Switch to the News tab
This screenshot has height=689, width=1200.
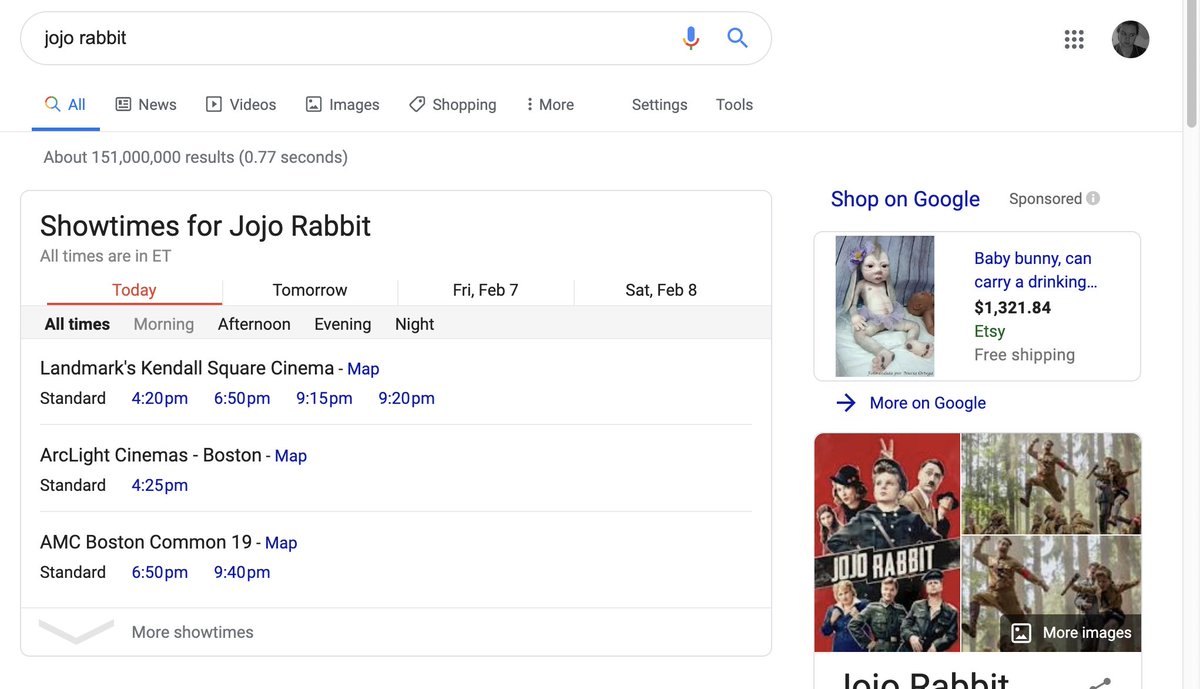[146, 104]
